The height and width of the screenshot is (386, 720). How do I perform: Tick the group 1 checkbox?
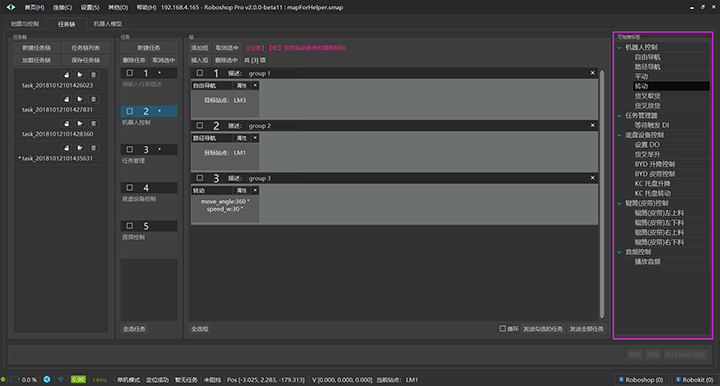click(200, 73)
